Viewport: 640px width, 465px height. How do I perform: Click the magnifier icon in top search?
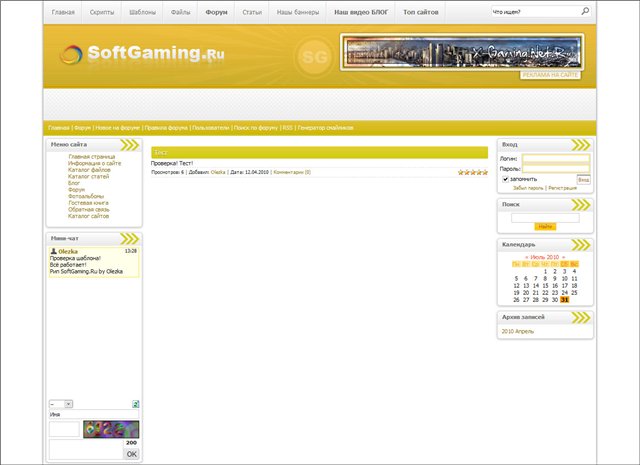coord(585,11)
